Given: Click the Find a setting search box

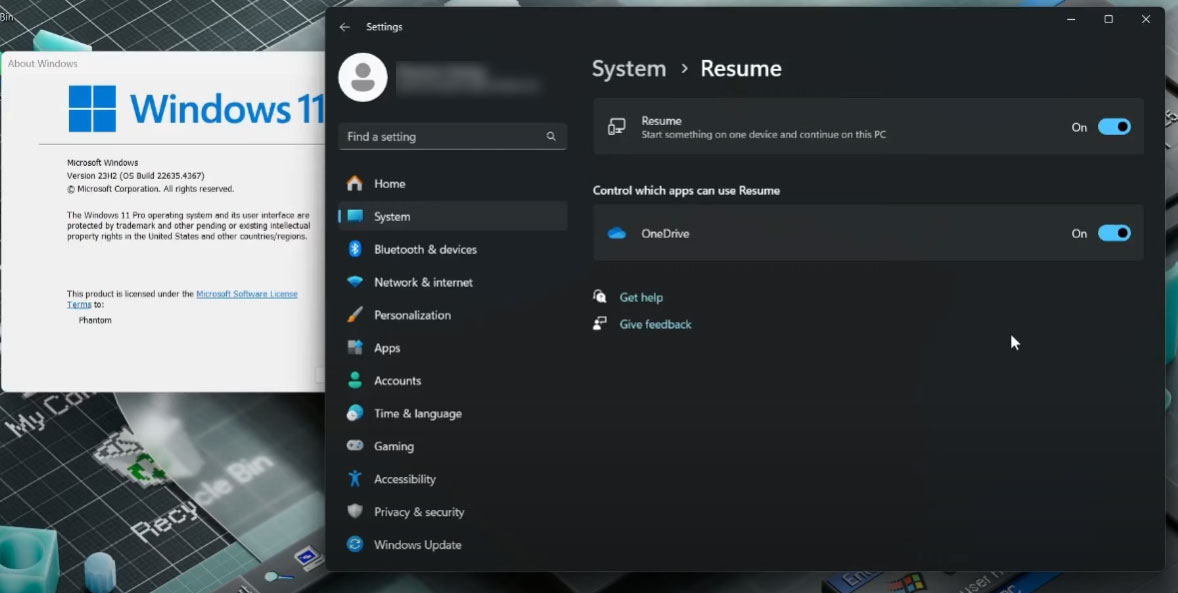Looking at the screenshot, I should pos(452,136).
